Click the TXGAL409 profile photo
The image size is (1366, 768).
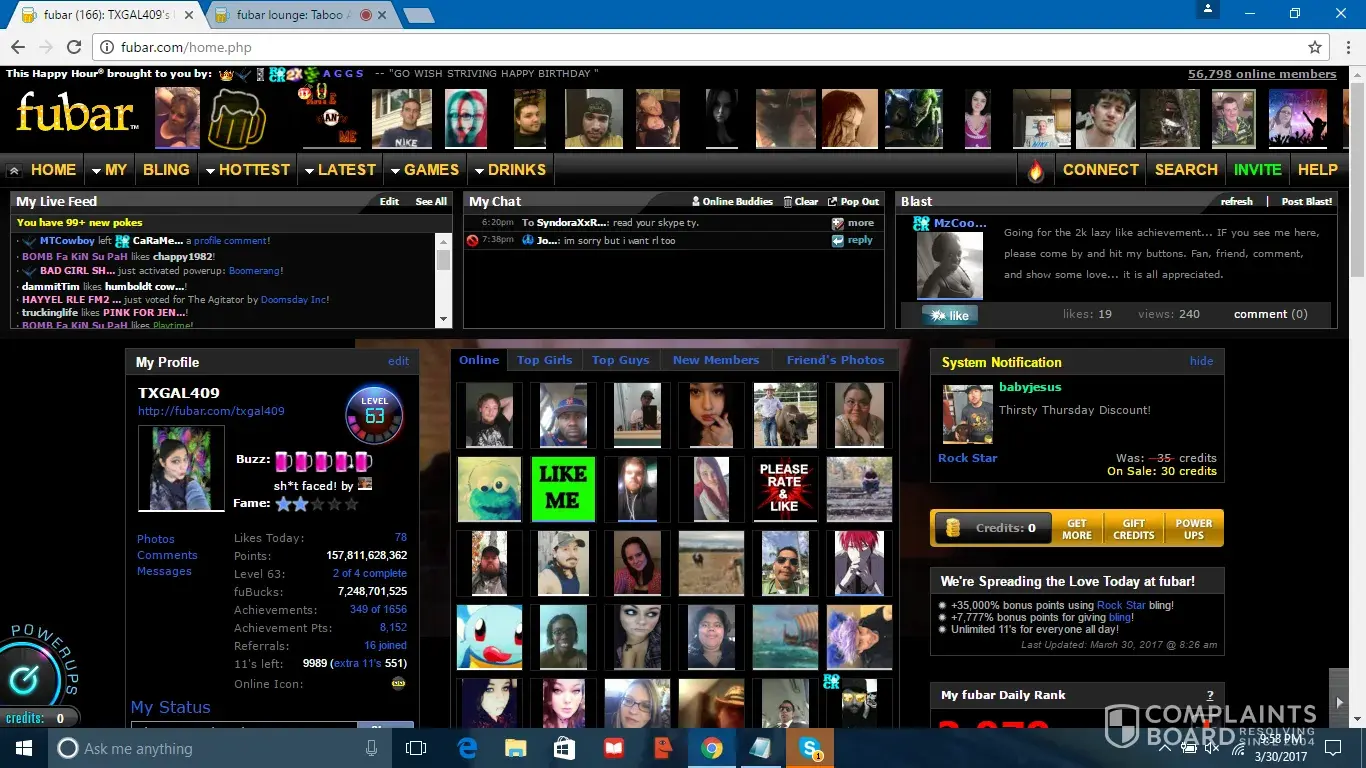click(x=181, y=468)
